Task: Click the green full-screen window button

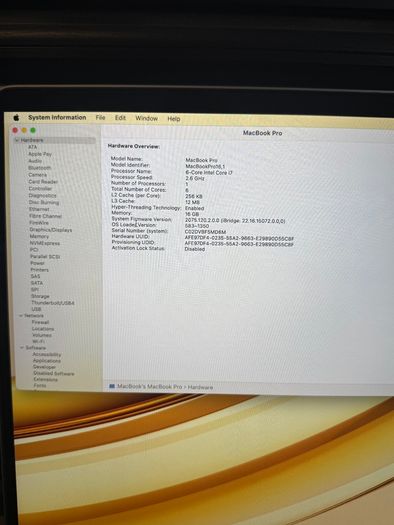Action: click(33, 130)
